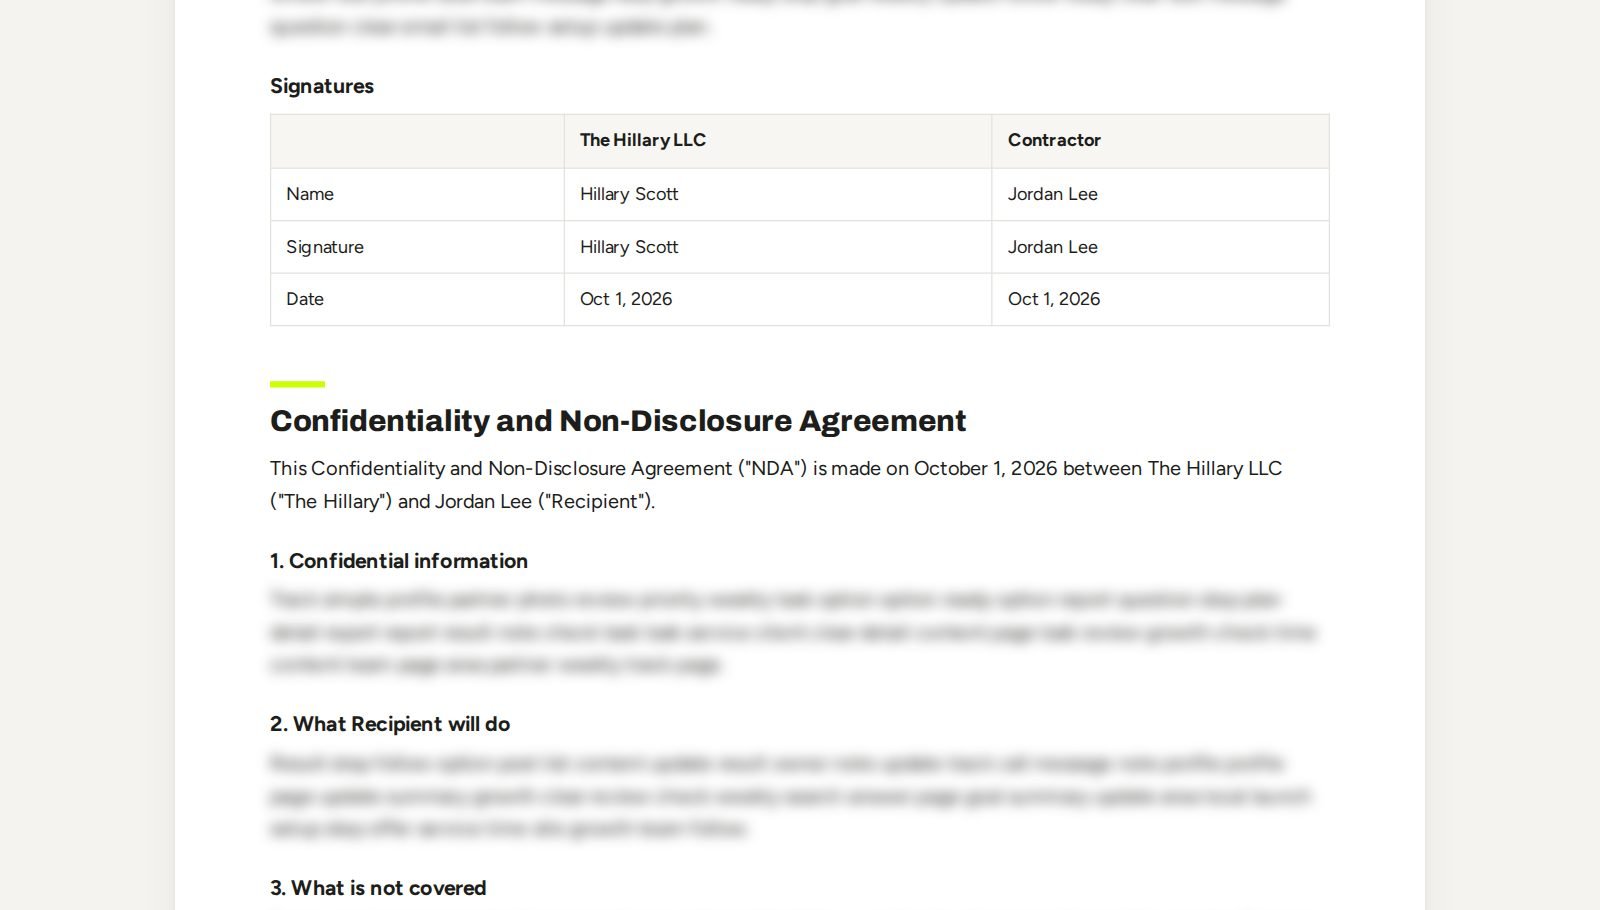Click the '2. What Recipient will do' heading
This screenshot has width=1600, height=910.
pos(390,724)
